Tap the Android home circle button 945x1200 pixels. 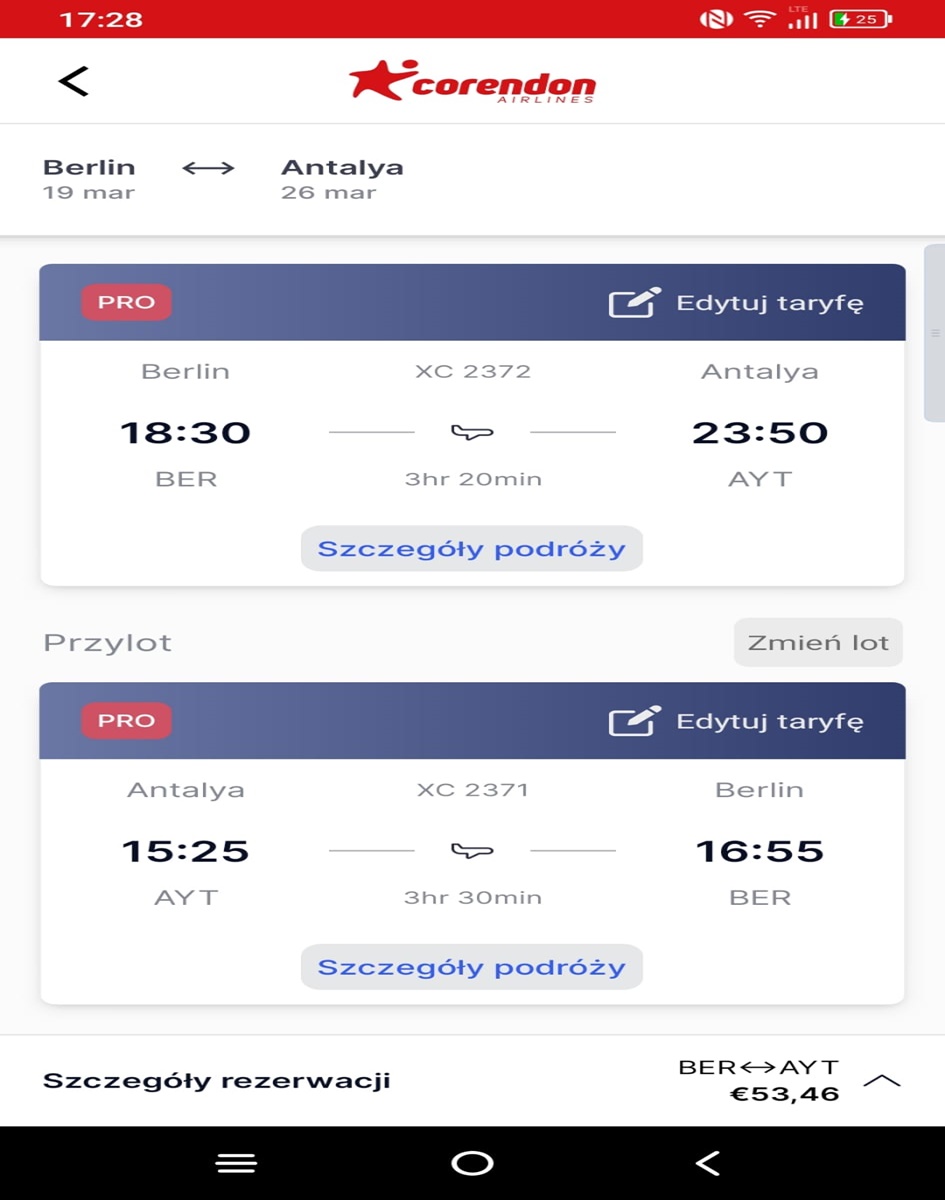pos(472,1163)
